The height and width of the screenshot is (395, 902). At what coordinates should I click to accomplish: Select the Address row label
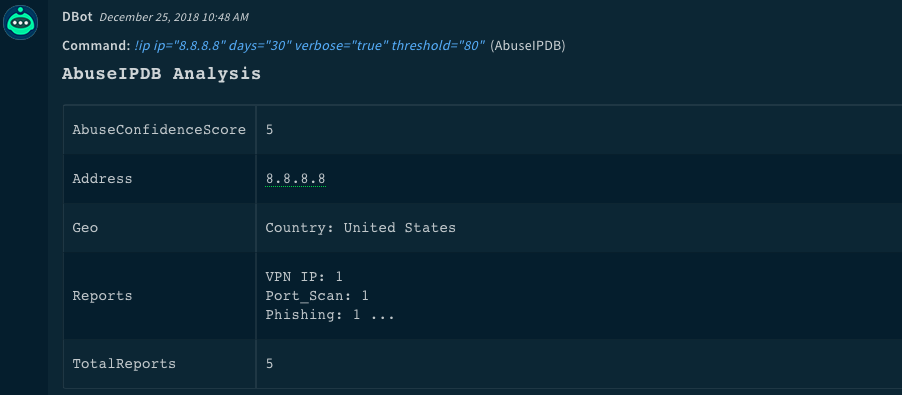(102, 179)
